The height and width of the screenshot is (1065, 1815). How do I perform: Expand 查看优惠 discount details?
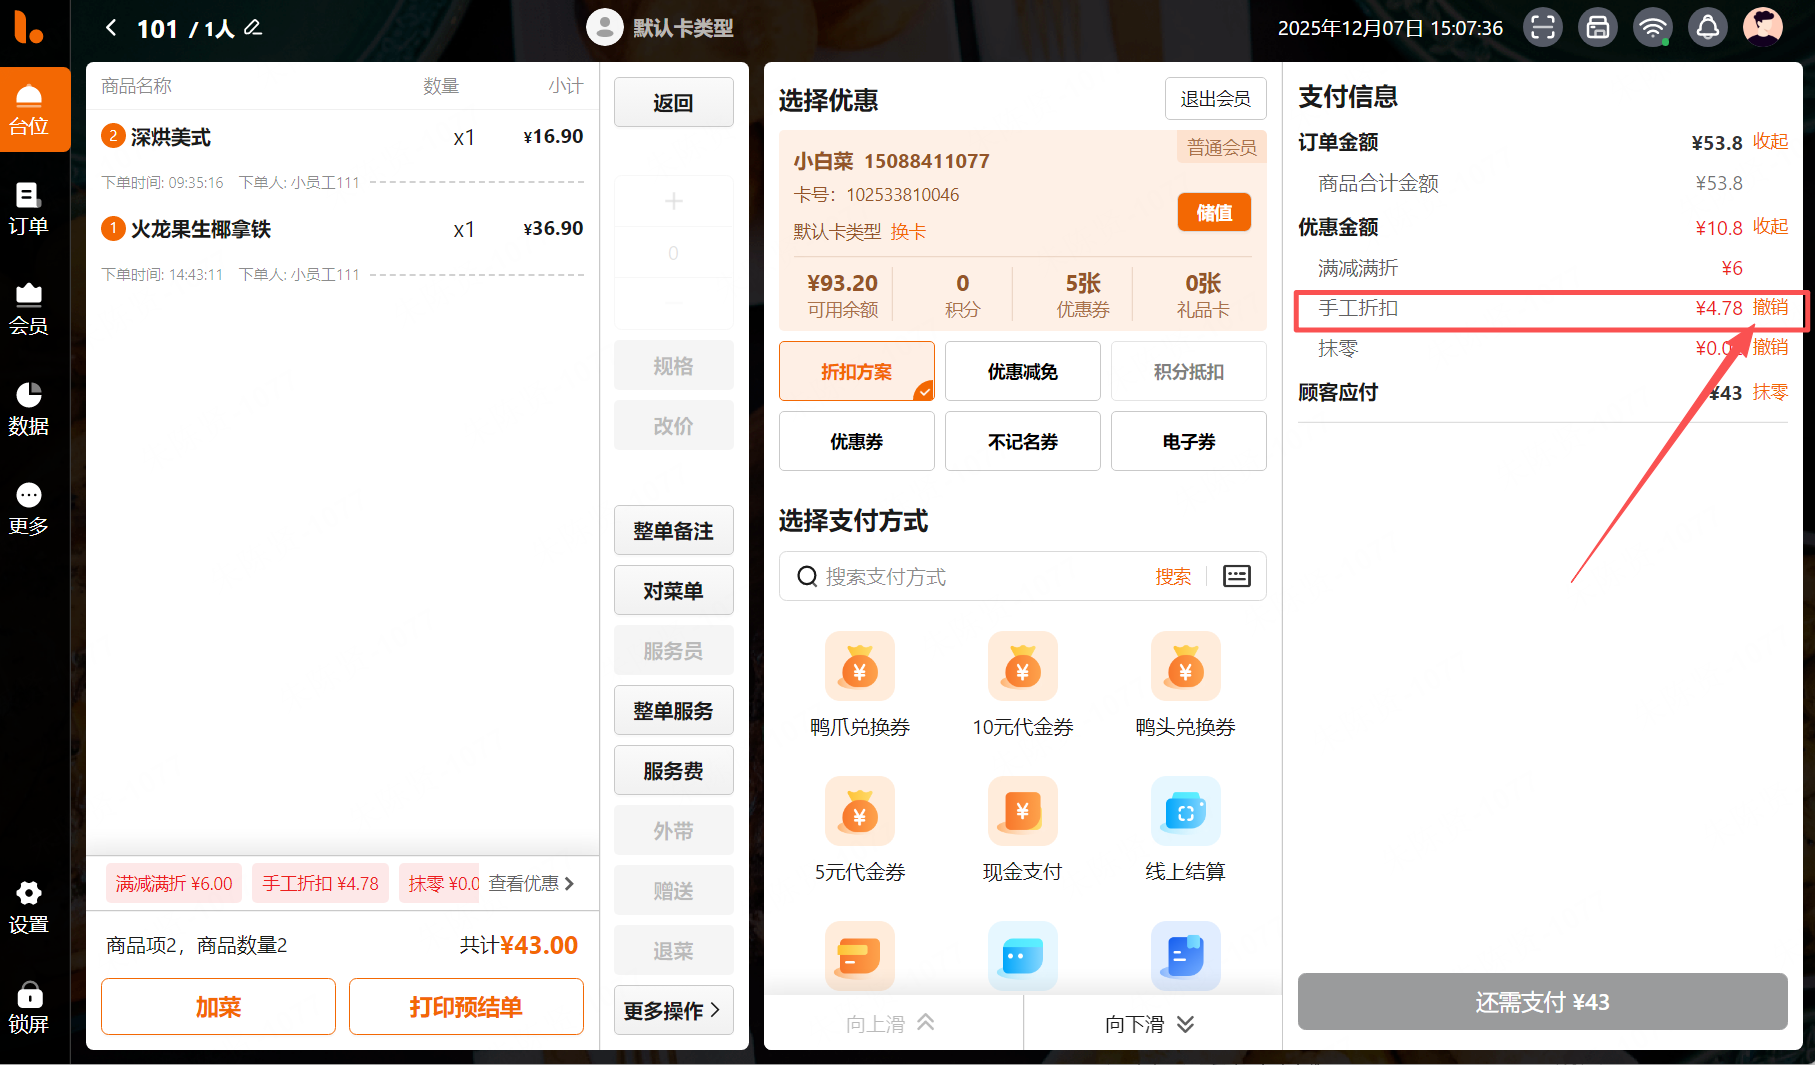[531, 883]
